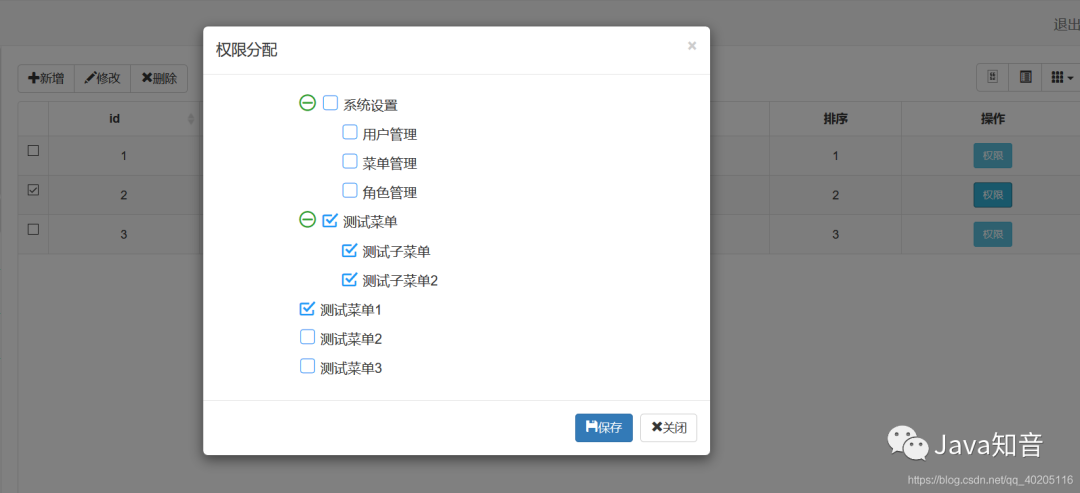Select the 测试菜单2 tree label
This screenshot has height=493, width=1080.
click(351, 339)
